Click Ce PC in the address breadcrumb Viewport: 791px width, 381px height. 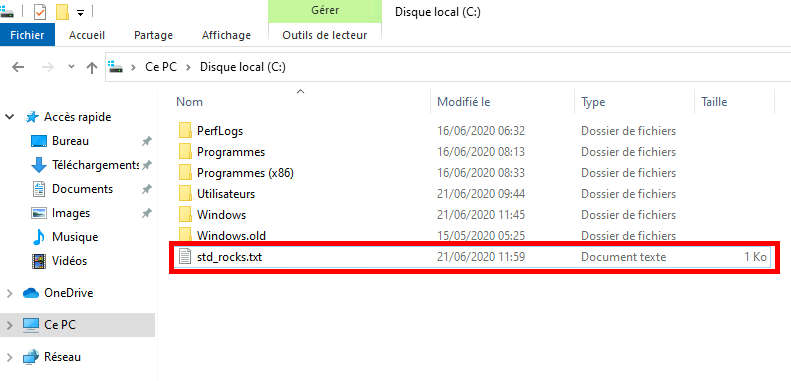(161, 67)
